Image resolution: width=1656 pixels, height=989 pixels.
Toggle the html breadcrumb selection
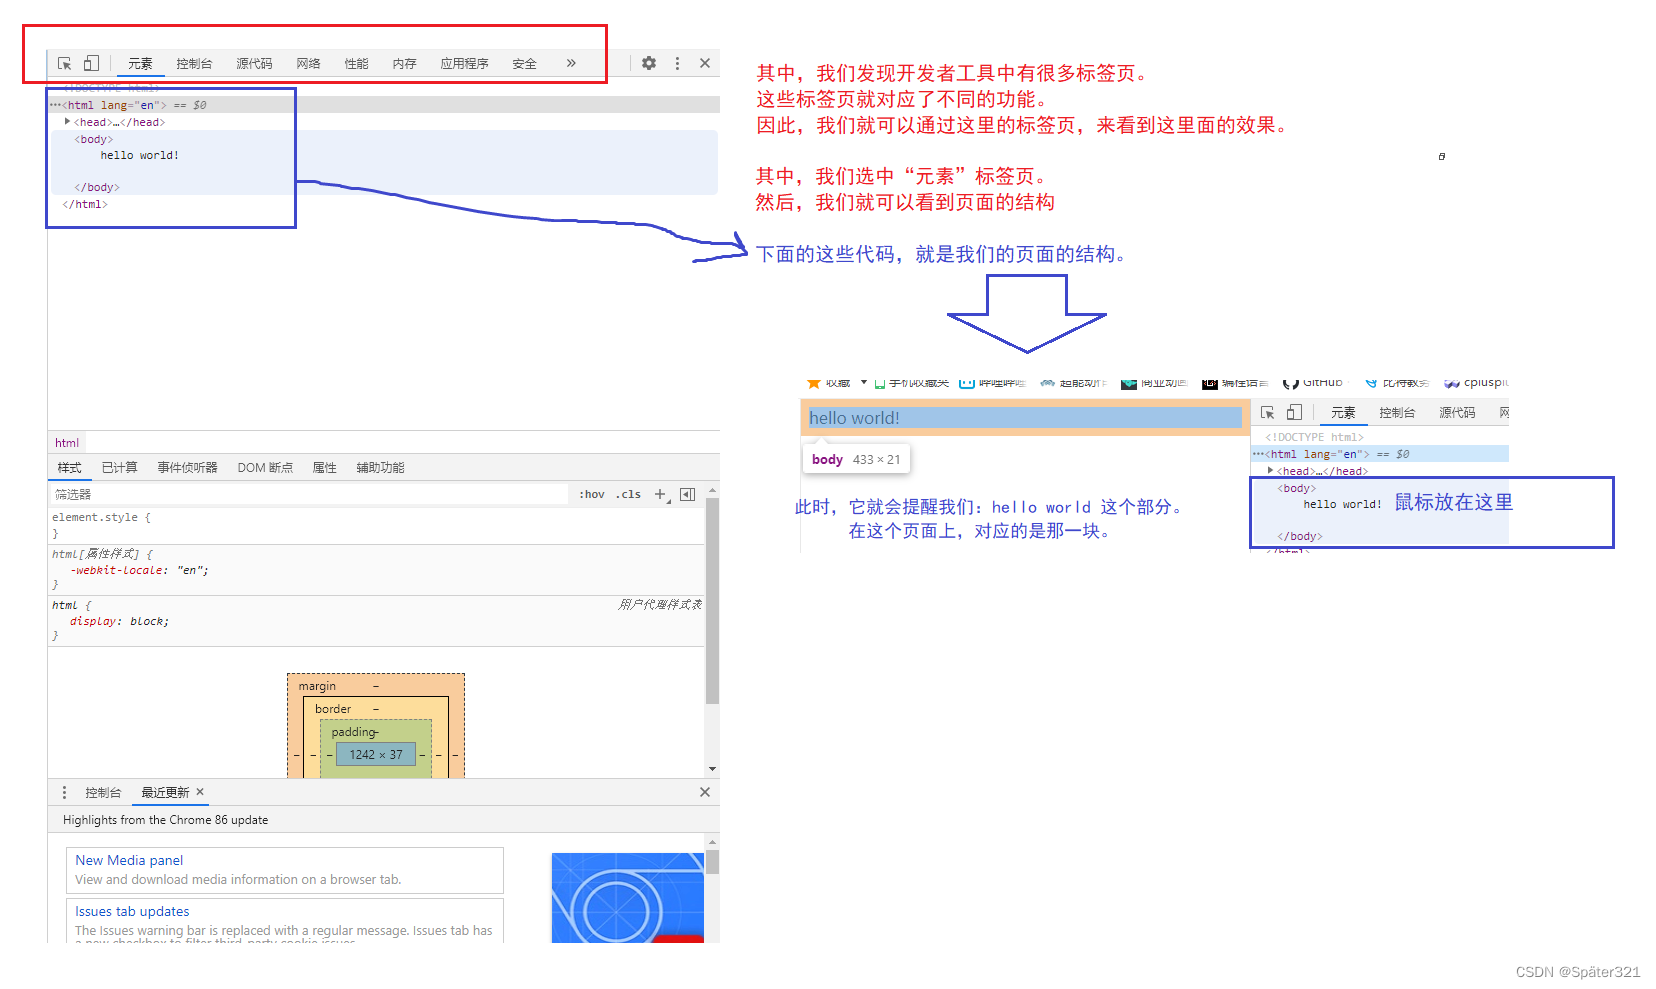tap(66, 442)
